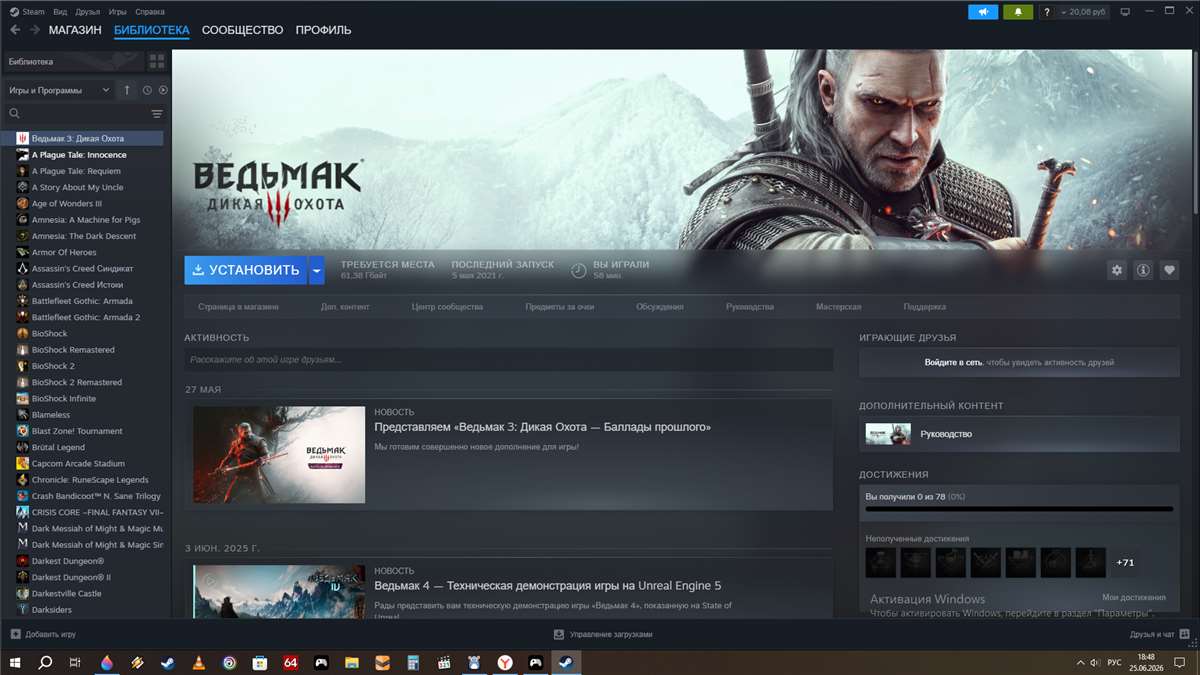
Task: Open the Справка menu
Action: click(150, 12)
